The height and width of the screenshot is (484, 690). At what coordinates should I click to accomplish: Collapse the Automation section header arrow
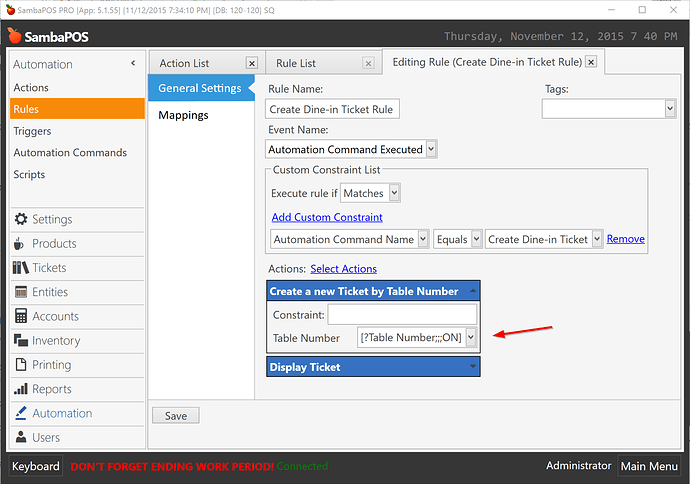click(133, 64)
